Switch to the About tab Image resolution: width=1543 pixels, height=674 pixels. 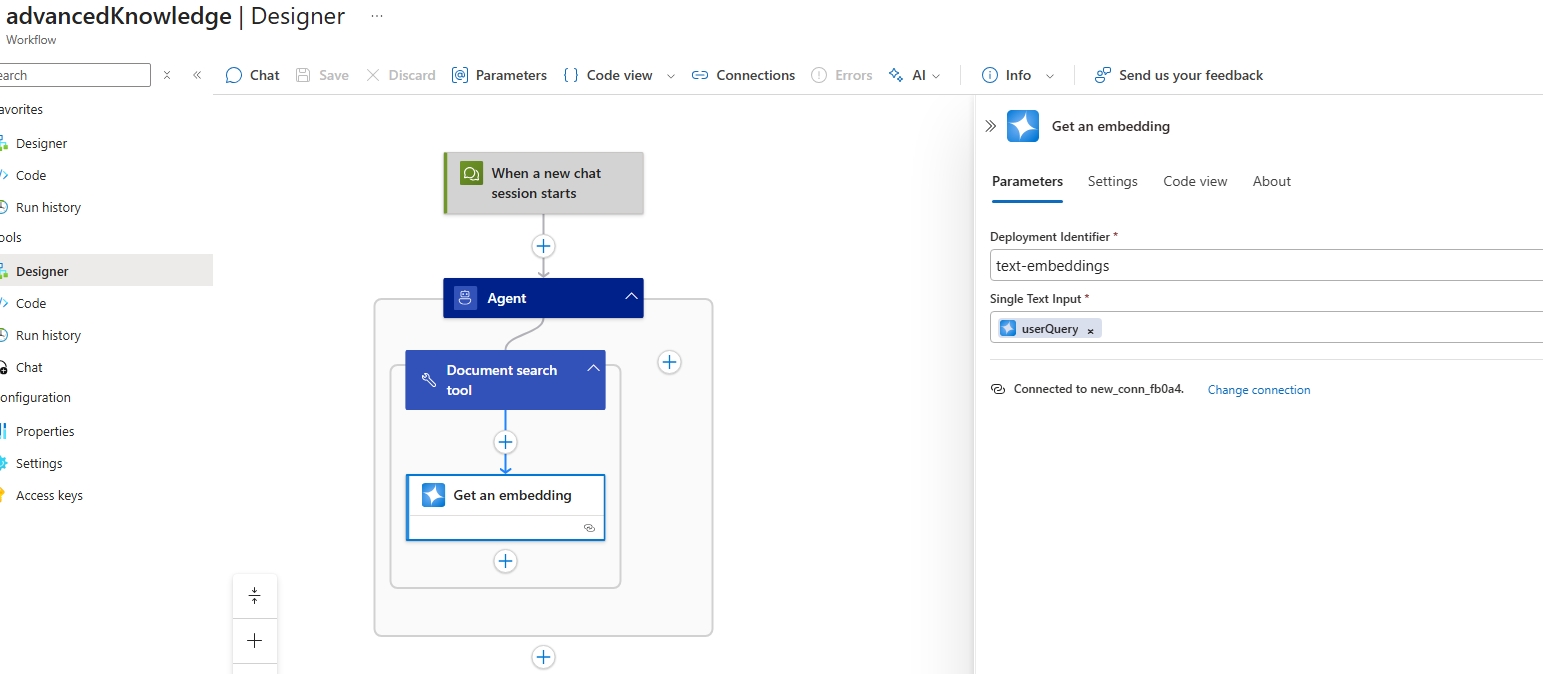point(1272,181)
